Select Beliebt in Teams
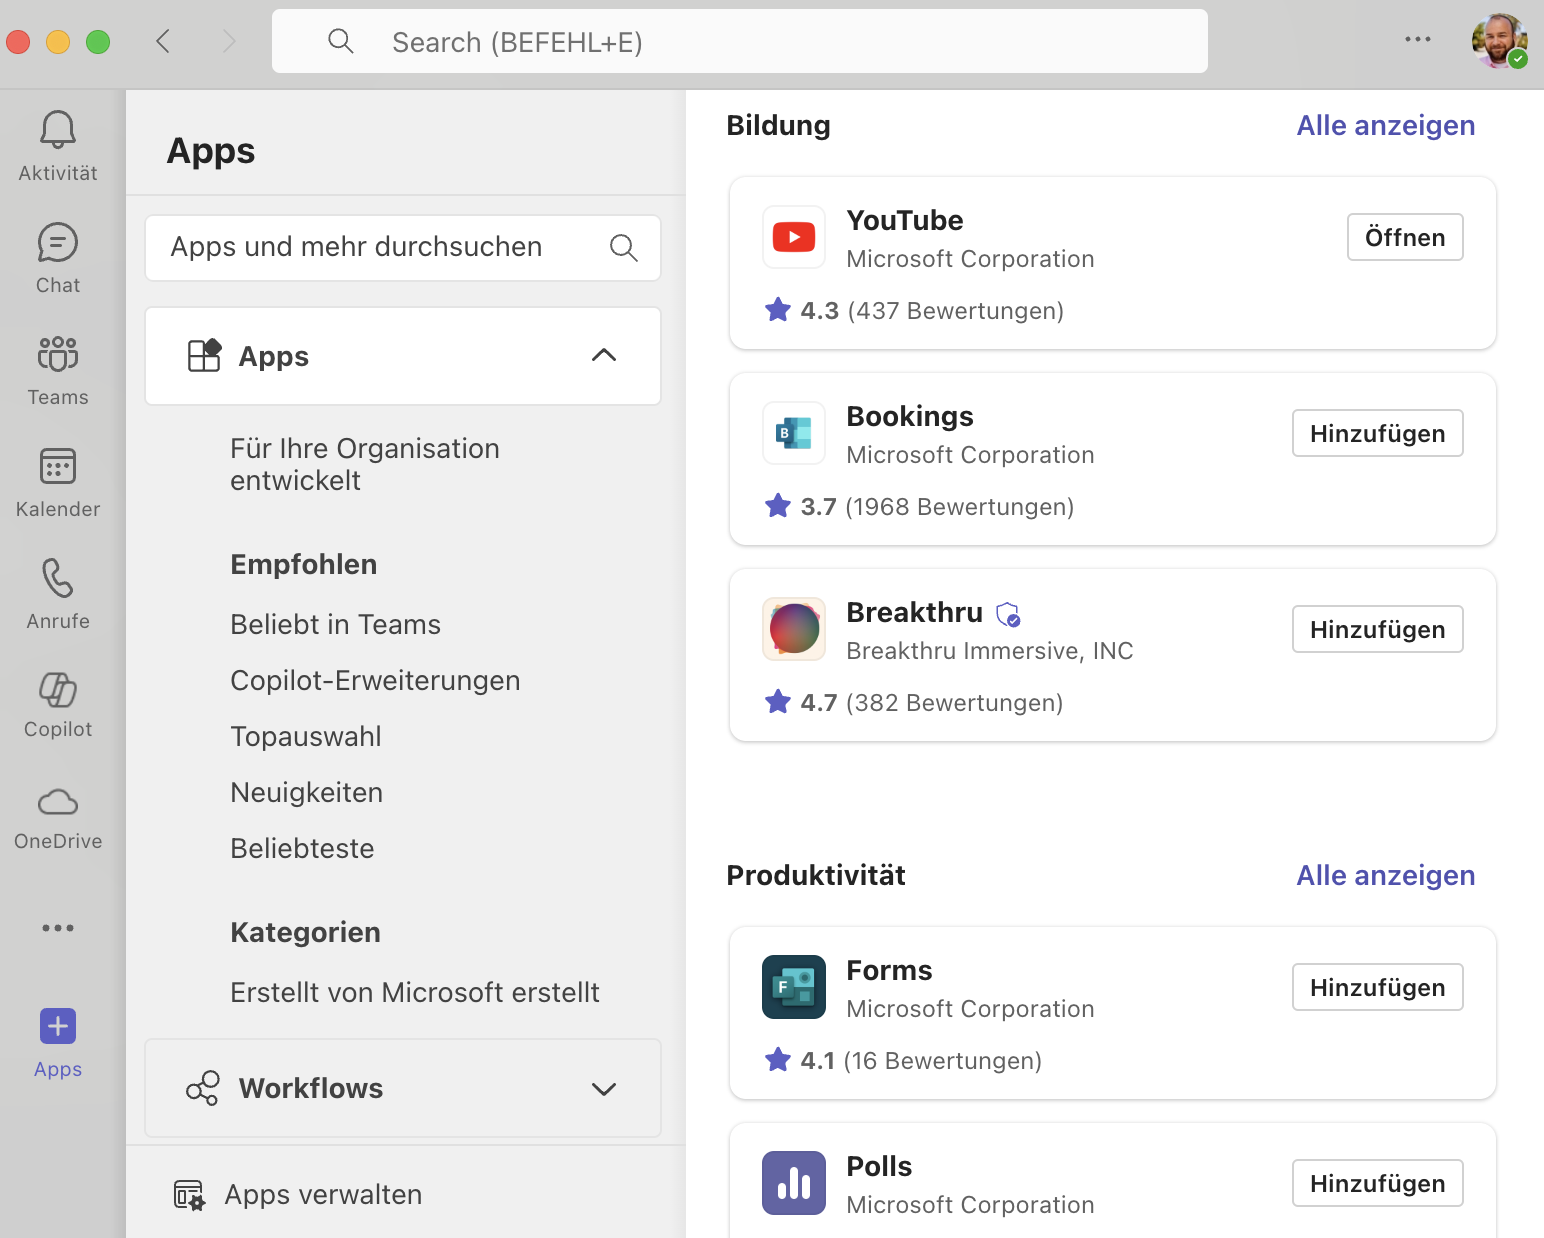 tap(335, 624)
